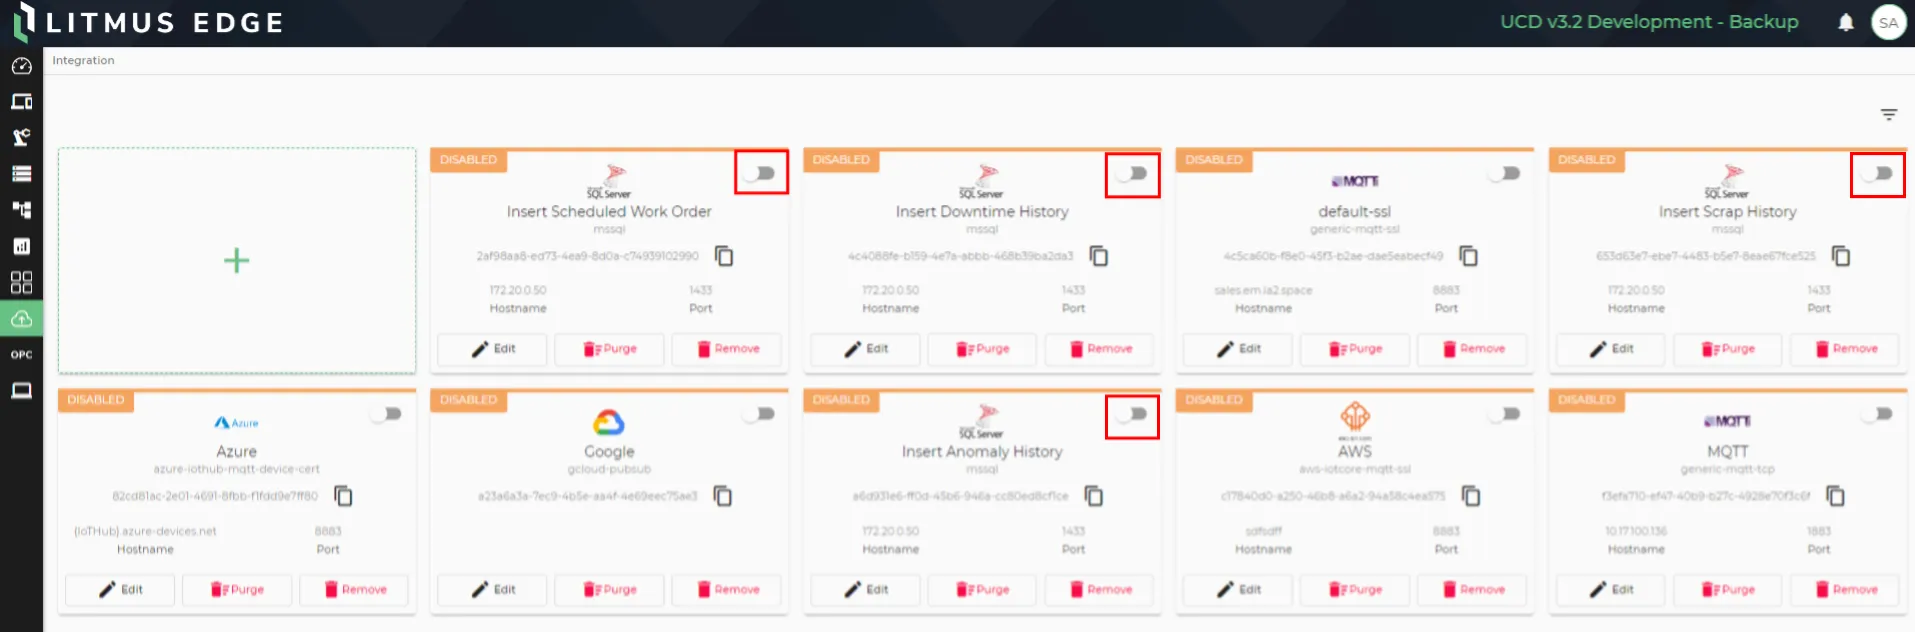Remove the default-ssl connector
This screenshot has height=632, width=1915.
(1473, 349)
